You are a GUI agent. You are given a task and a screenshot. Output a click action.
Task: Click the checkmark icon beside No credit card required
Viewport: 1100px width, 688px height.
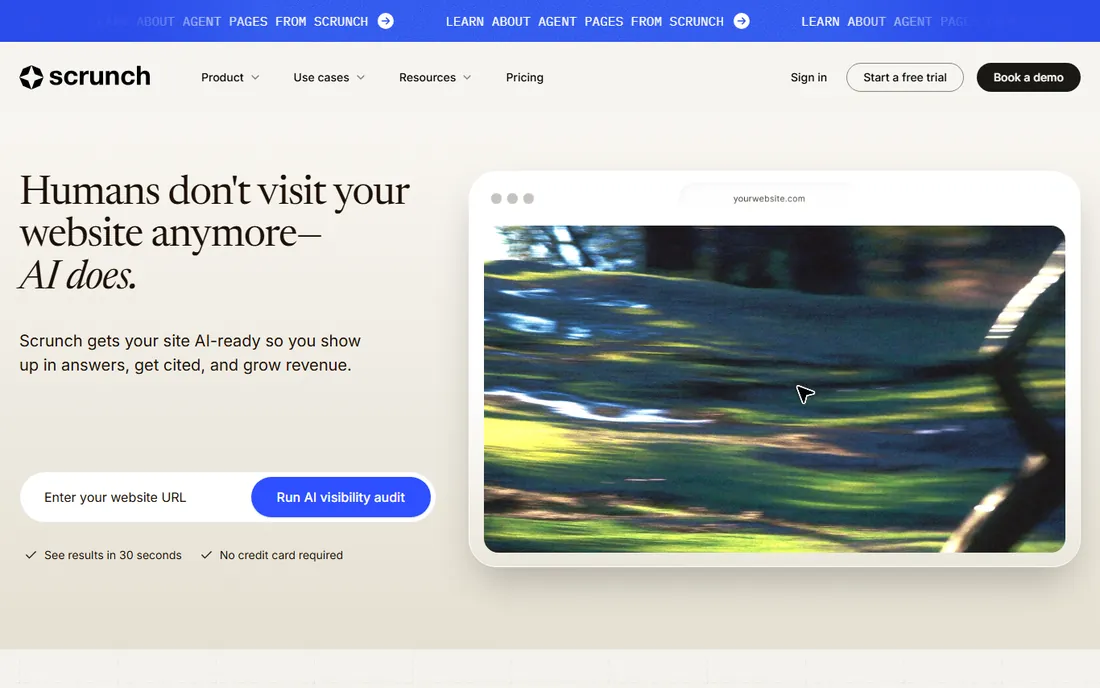(206, 555)
